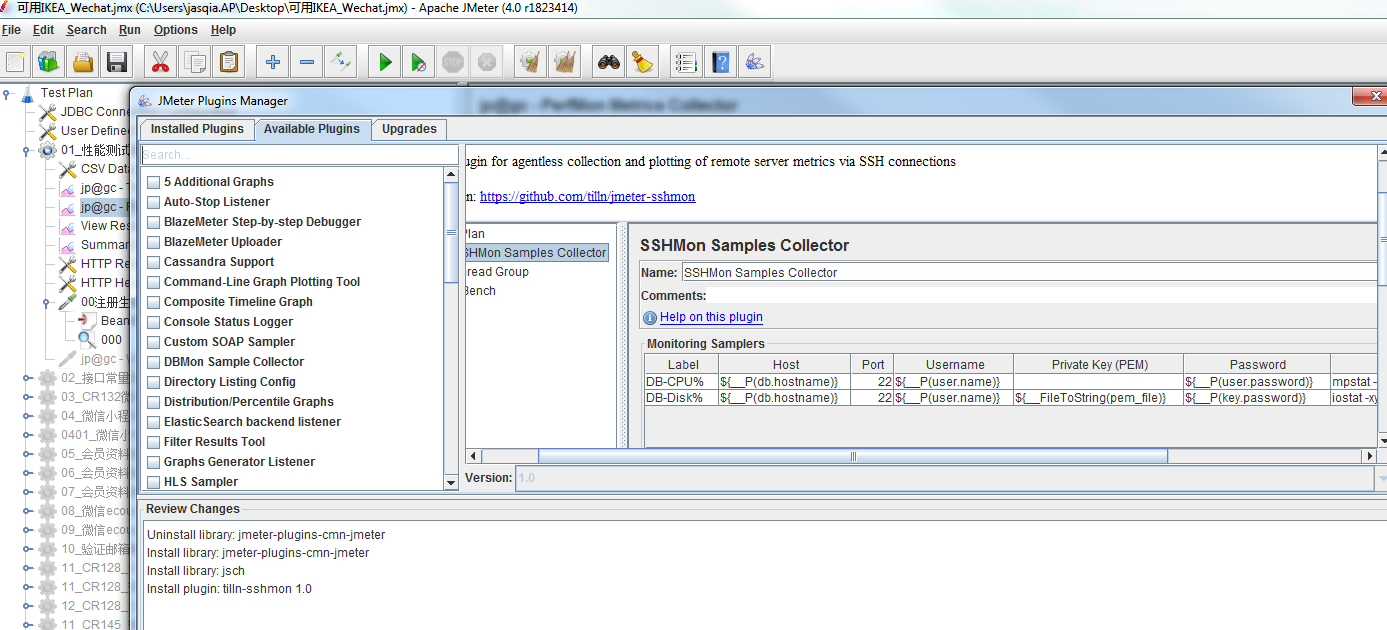This screenshot has height=630, width=1387.
Task: Click the Cut scissors icon
Action: (159, 62)
